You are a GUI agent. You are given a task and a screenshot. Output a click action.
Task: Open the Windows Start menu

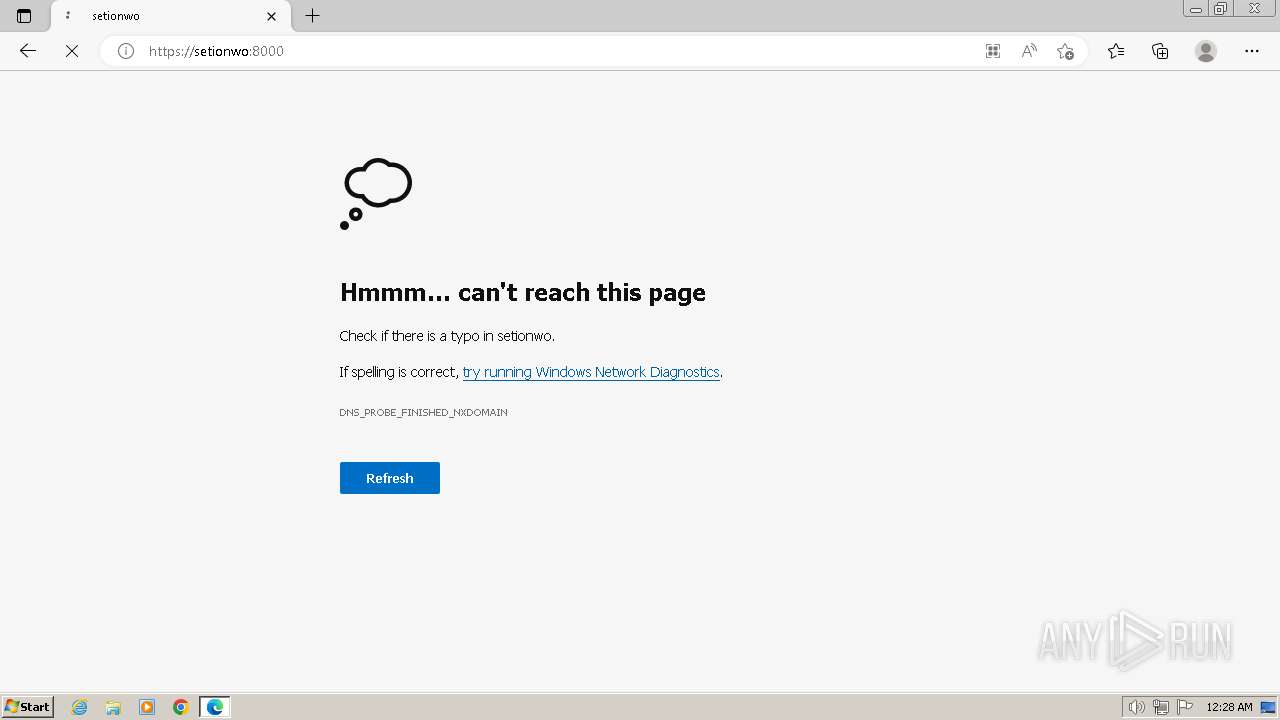click(x=28, y=706)
